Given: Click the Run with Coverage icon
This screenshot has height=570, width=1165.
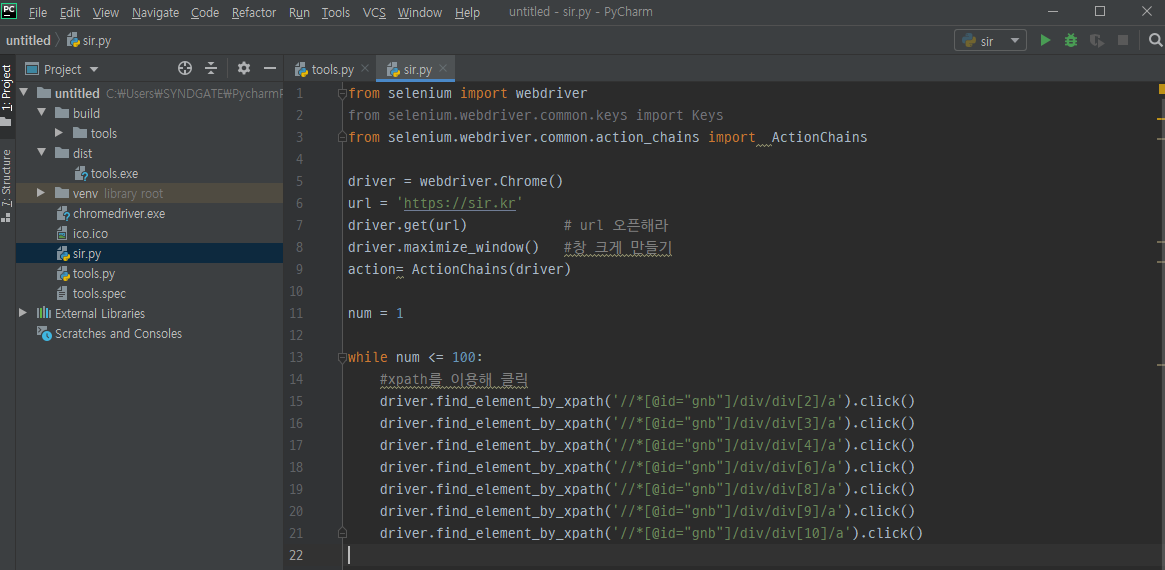Looking at the screenshot, I should 1097,40.
